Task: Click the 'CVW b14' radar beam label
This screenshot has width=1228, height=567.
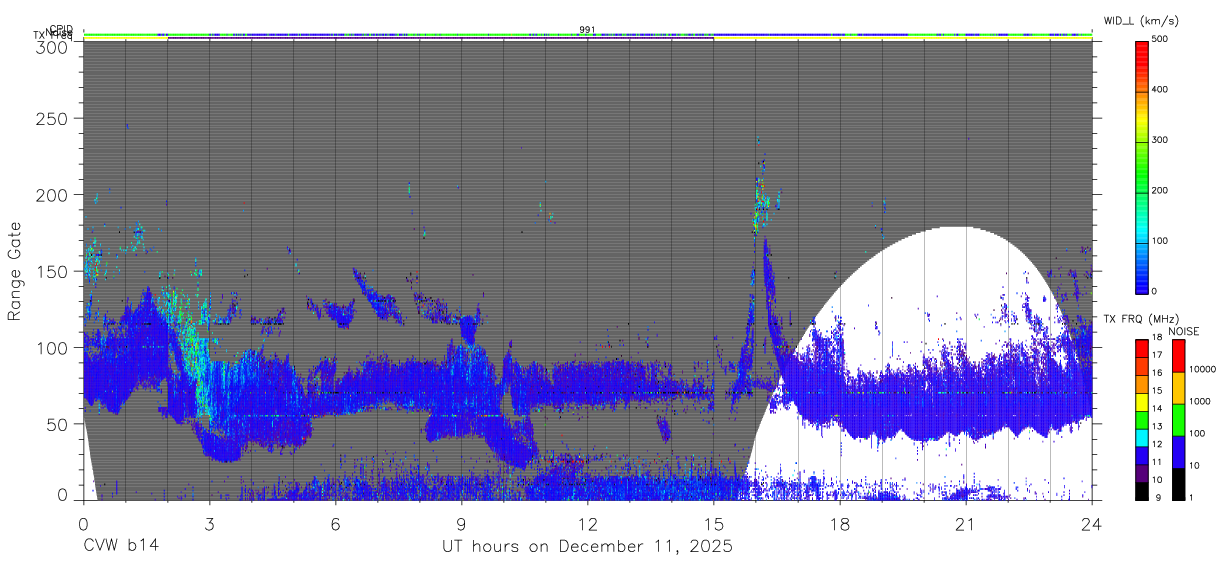Action: tap(120, 547)
